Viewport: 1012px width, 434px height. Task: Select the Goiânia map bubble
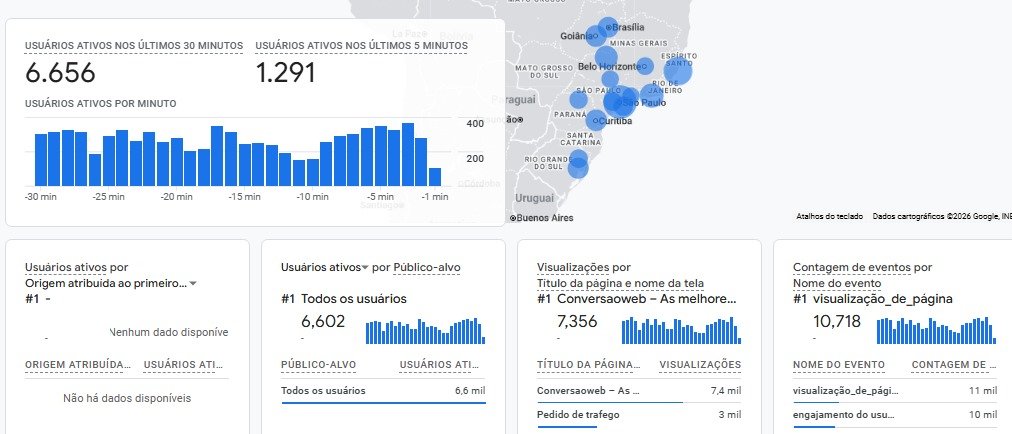coord(596,36)
